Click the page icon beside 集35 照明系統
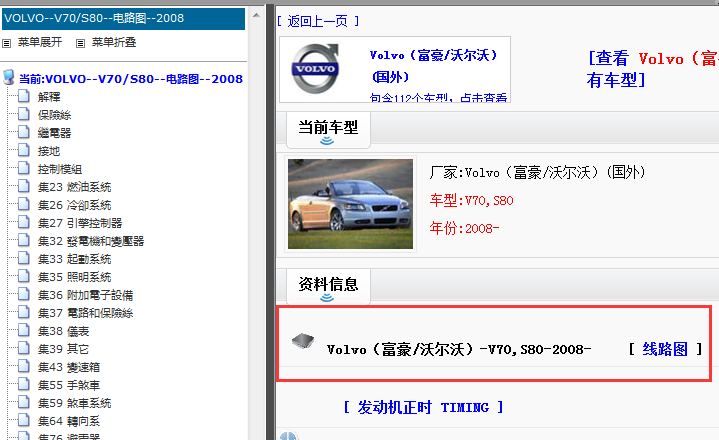The image size is (719, 440). click(x=24, y=277)
